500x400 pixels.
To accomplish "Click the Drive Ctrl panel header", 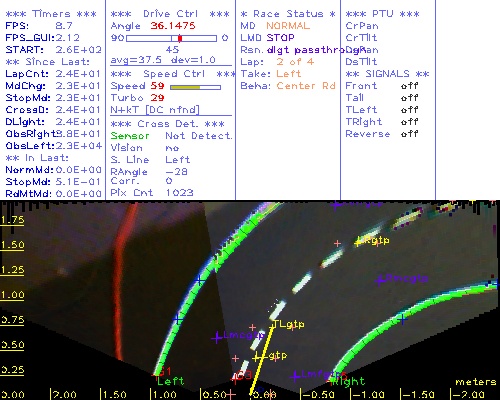I will (x=170, y=14).
